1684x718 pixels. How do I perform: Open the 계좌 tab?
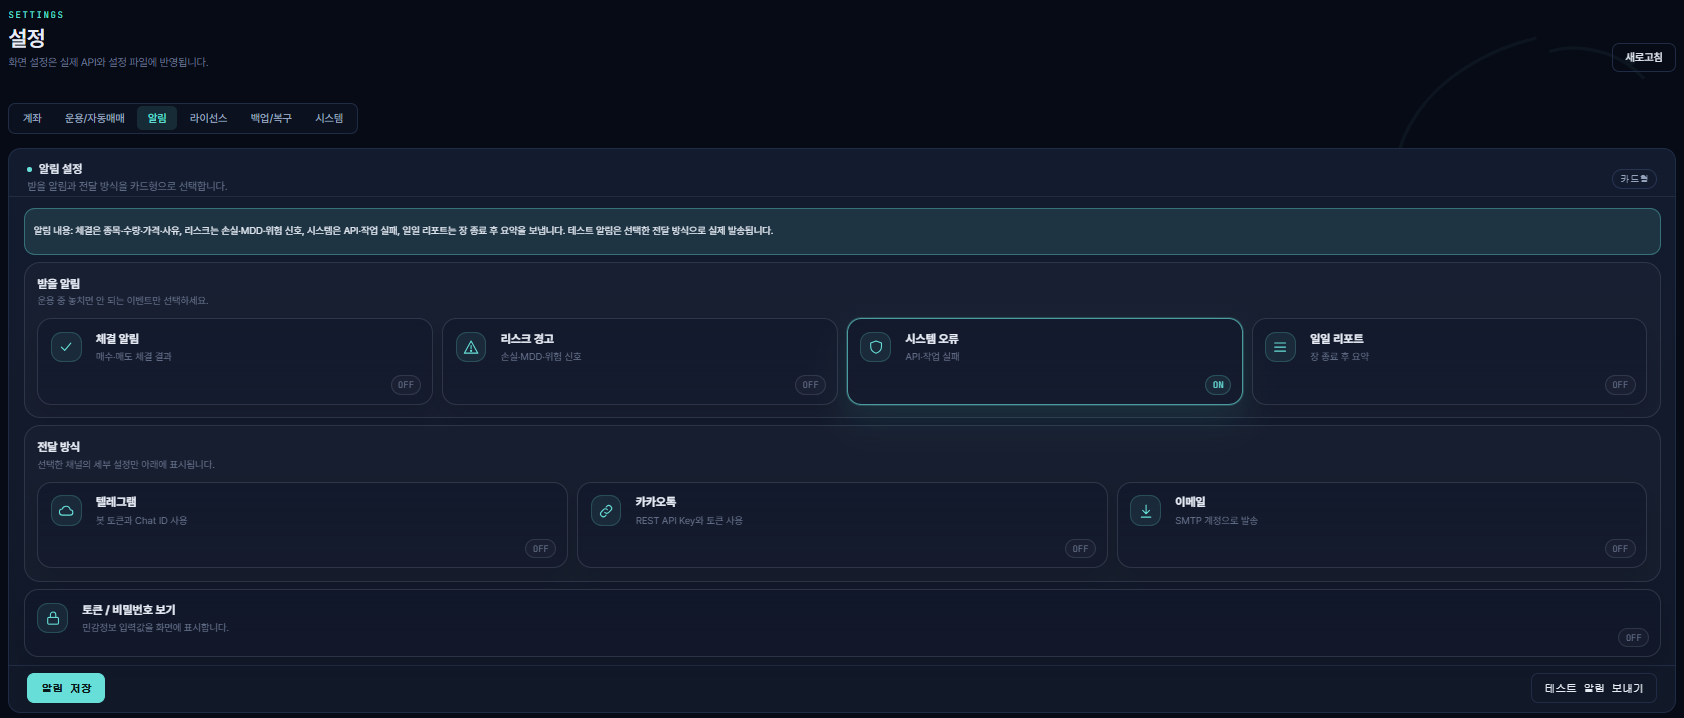[32, 118]
